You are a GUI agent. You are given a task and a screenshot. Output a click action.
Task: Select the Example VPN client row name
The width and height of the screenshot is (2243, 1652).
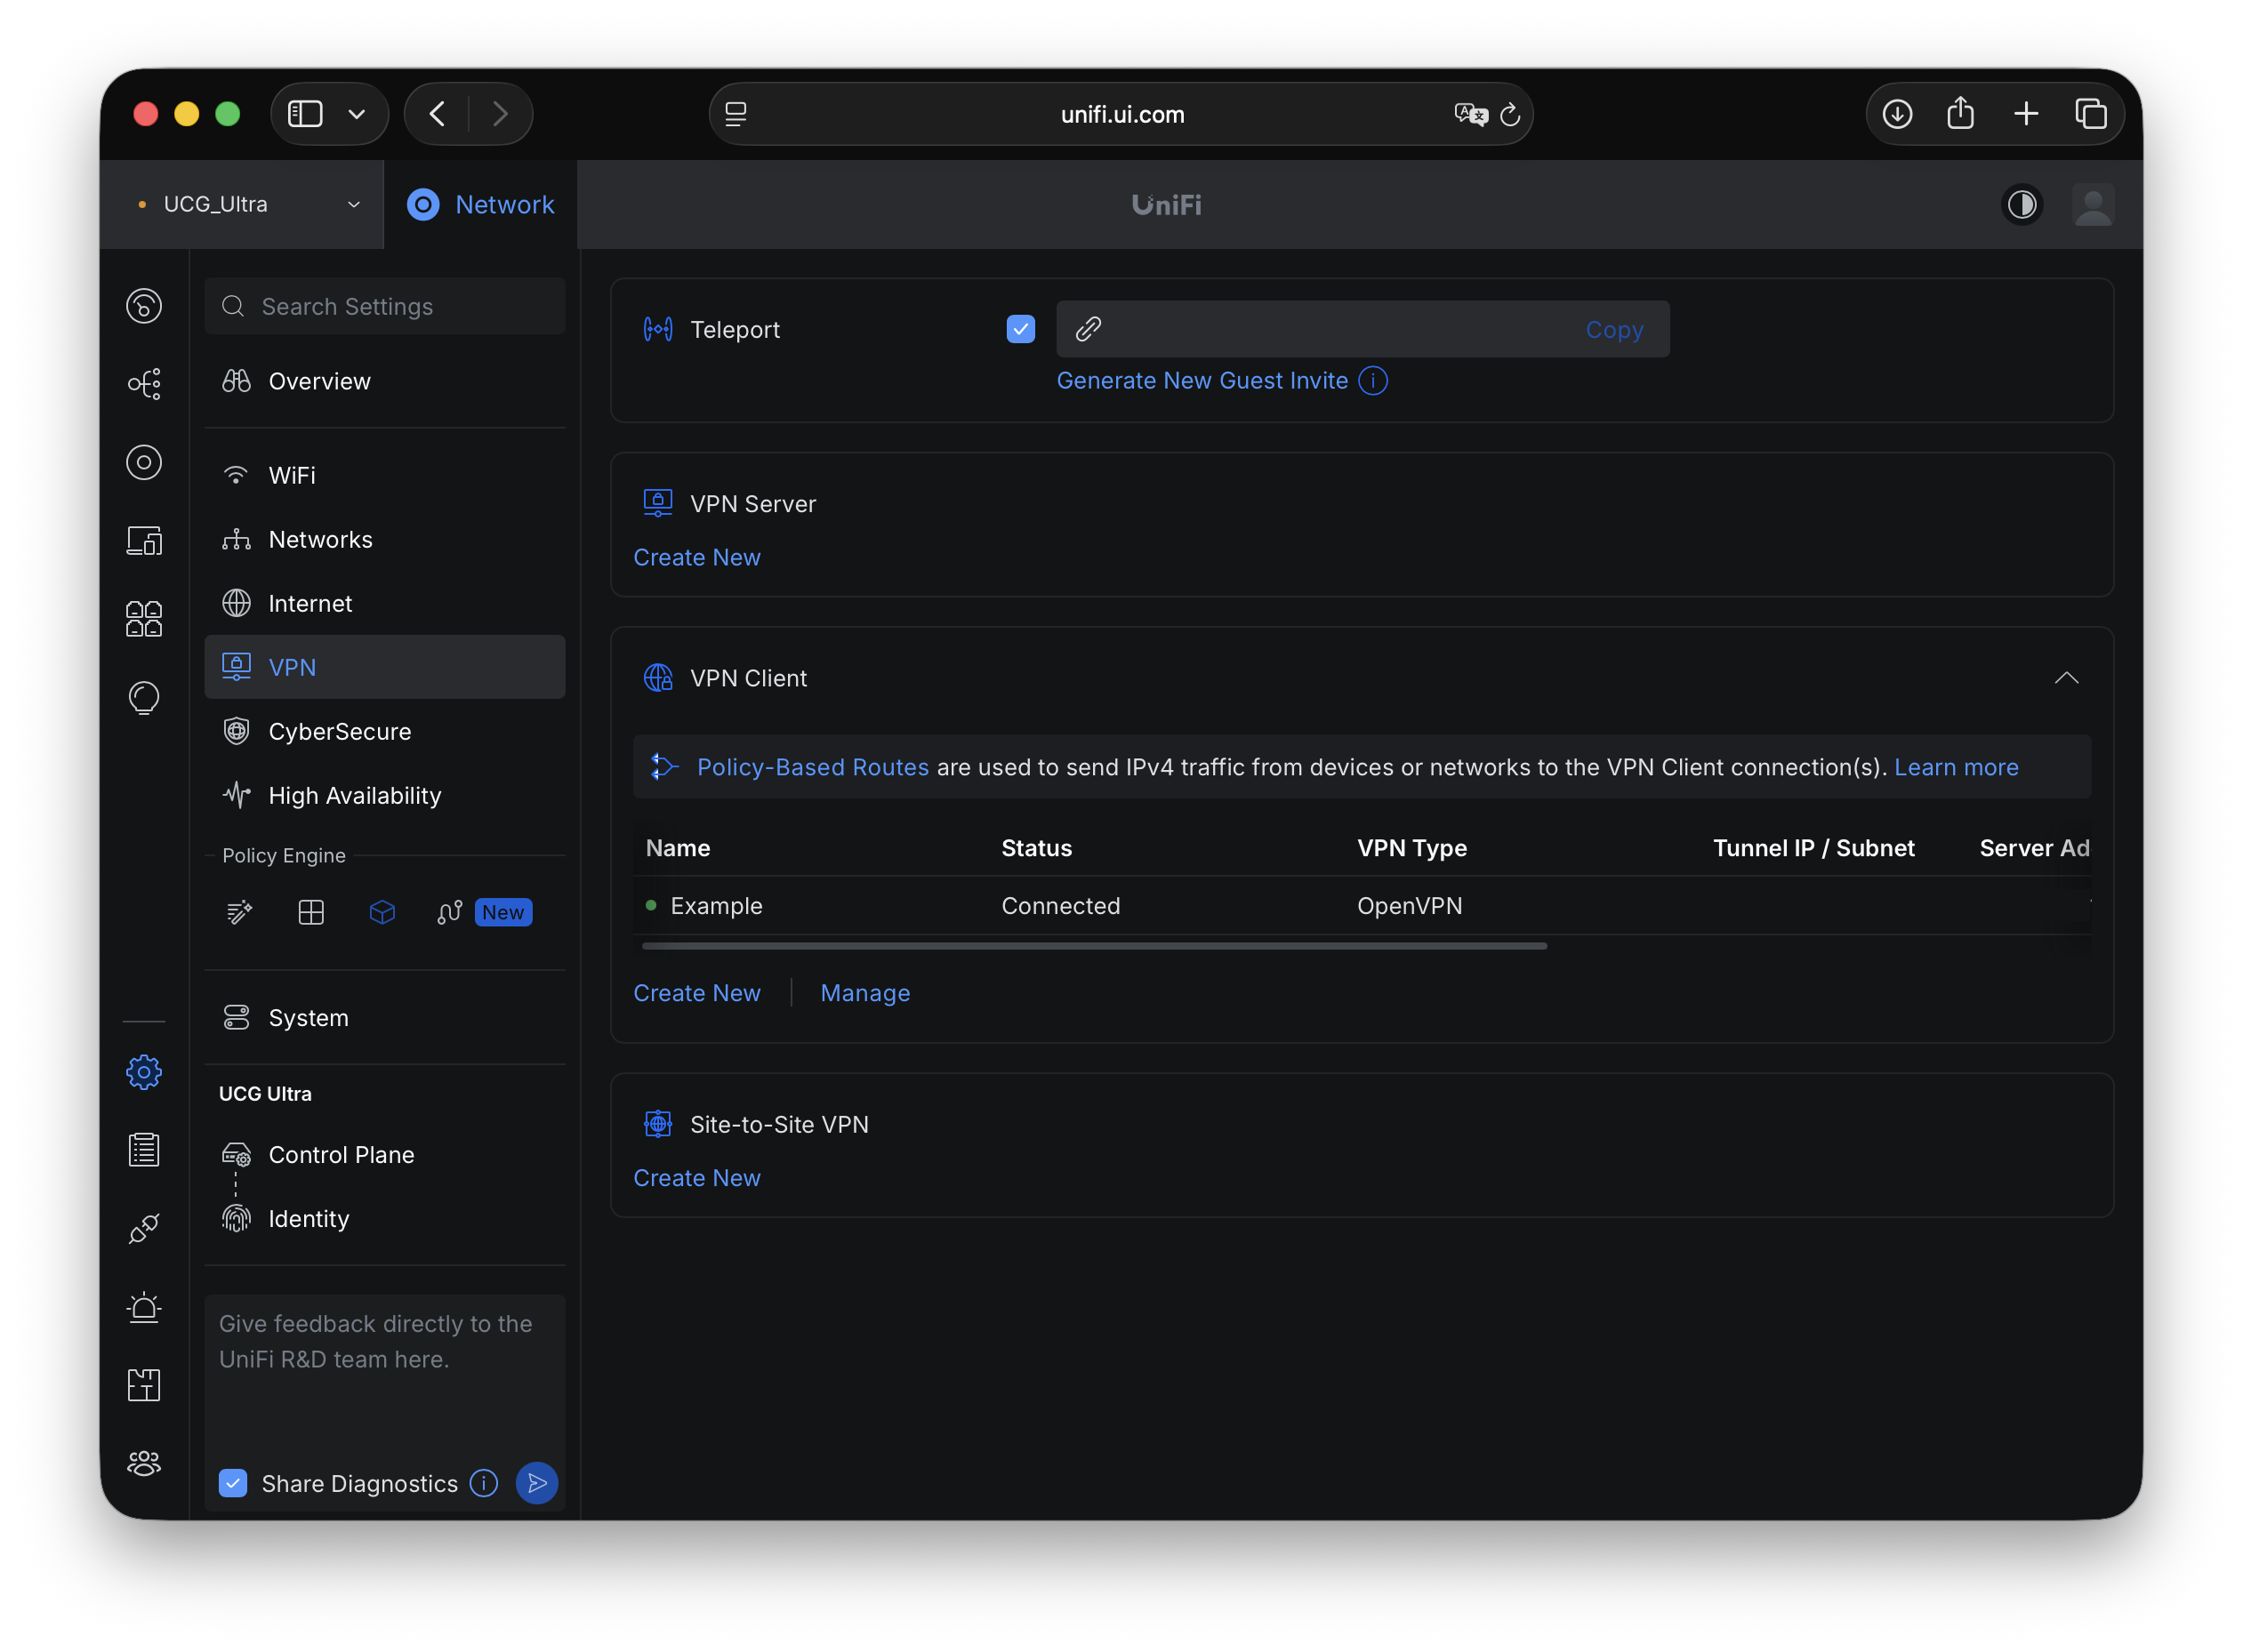coord(716,905)
